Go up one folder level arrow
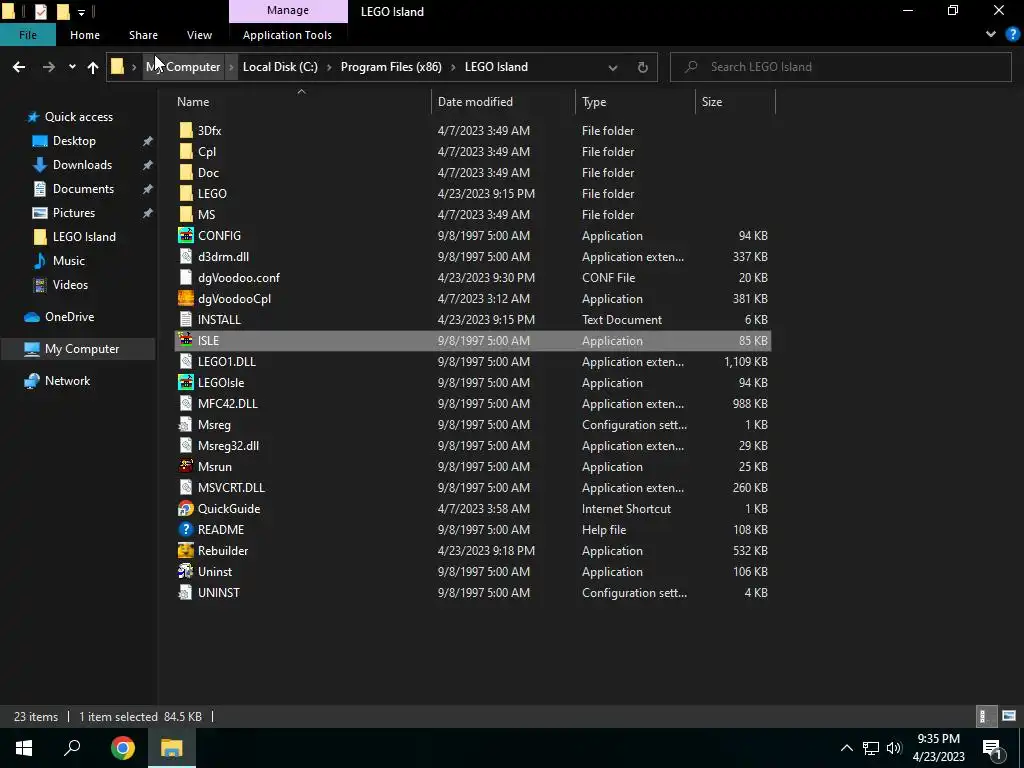Viewport: 1024px width, 768px height. [93, 67]
